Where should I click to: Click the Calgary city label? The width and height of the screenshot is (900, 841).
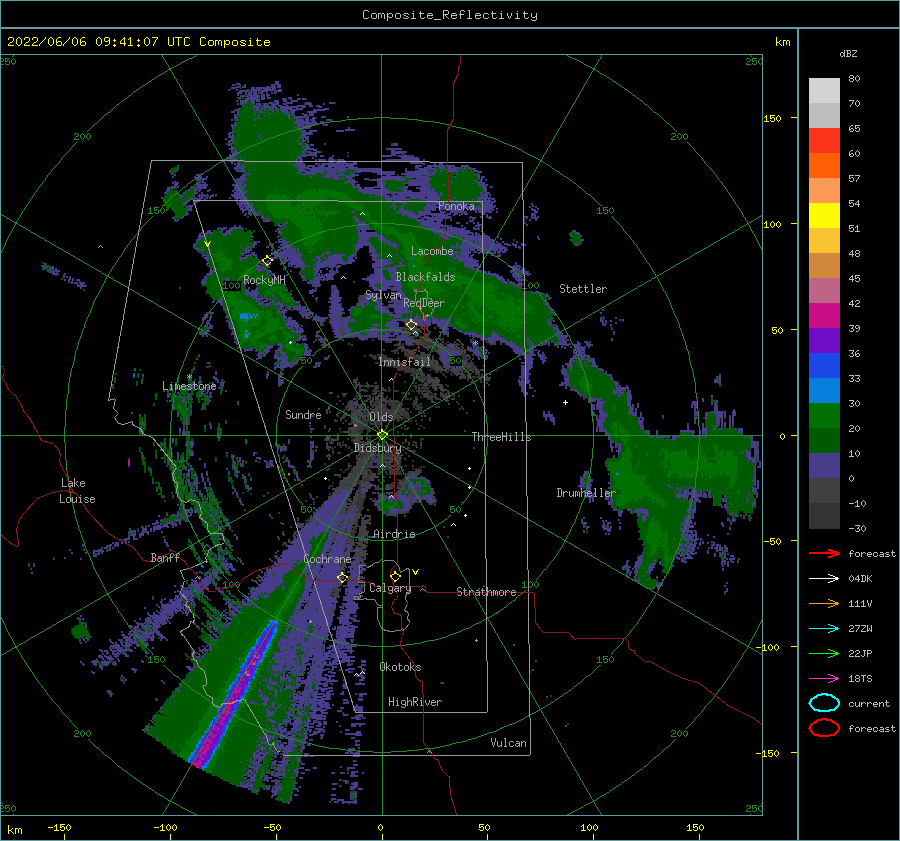coord(390,588)
